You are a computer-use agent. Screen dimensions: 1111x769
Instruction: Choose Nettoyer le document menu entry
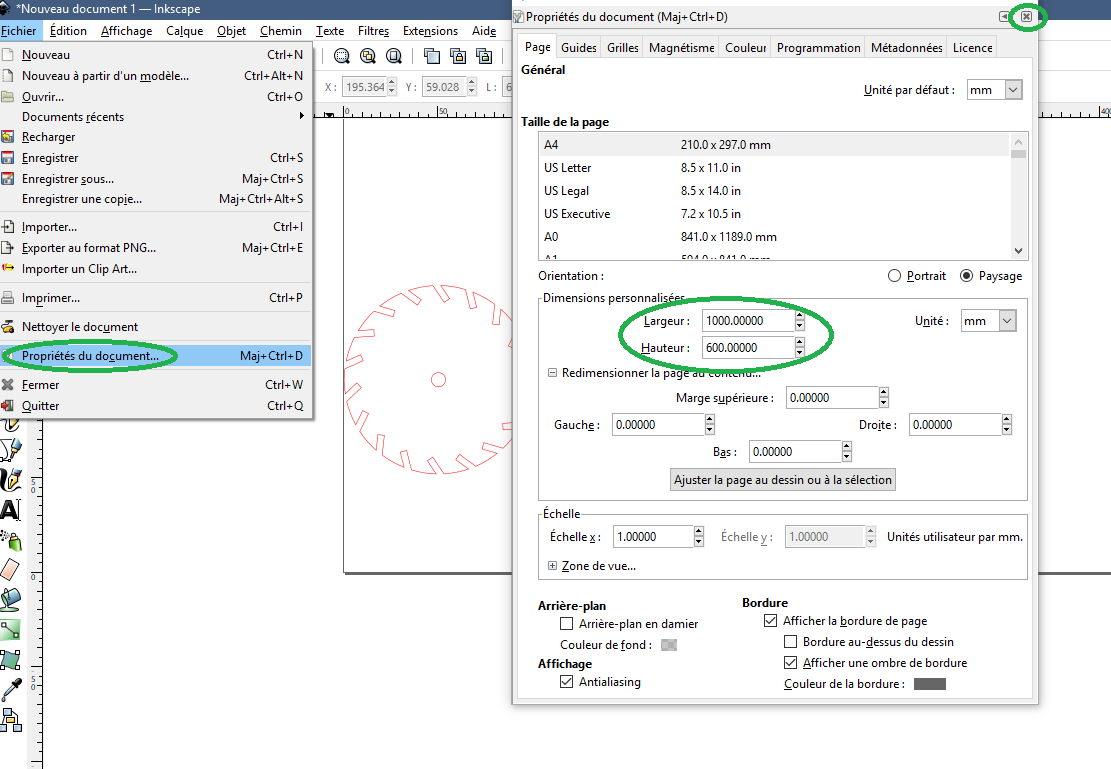pos(155,327)
